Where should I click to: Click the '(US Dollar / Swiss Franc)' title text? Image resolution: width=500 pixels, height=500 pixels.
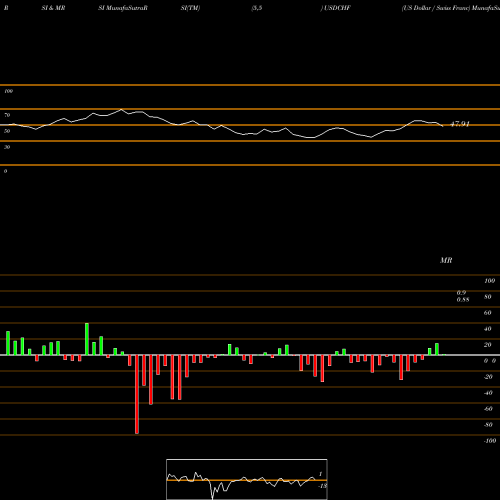[x=436, y=8]
